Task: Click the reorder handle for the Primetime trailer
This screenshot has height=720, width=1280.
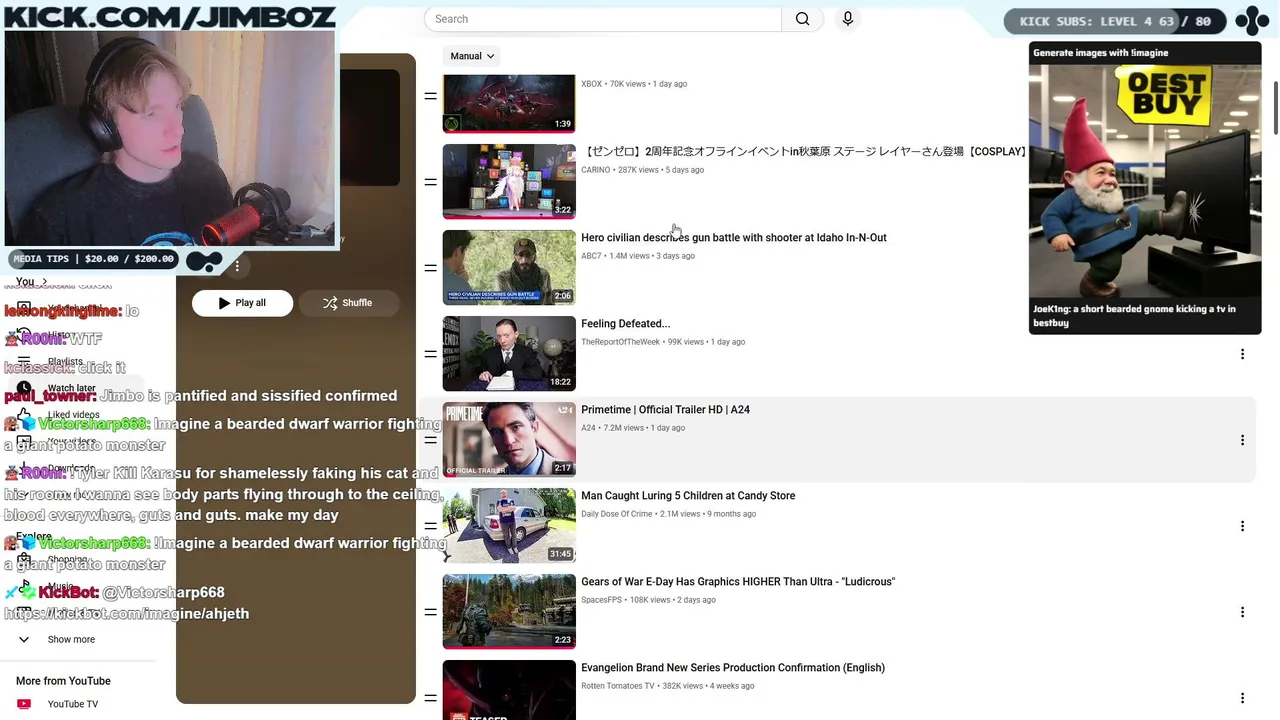Action: coord(430,440)
